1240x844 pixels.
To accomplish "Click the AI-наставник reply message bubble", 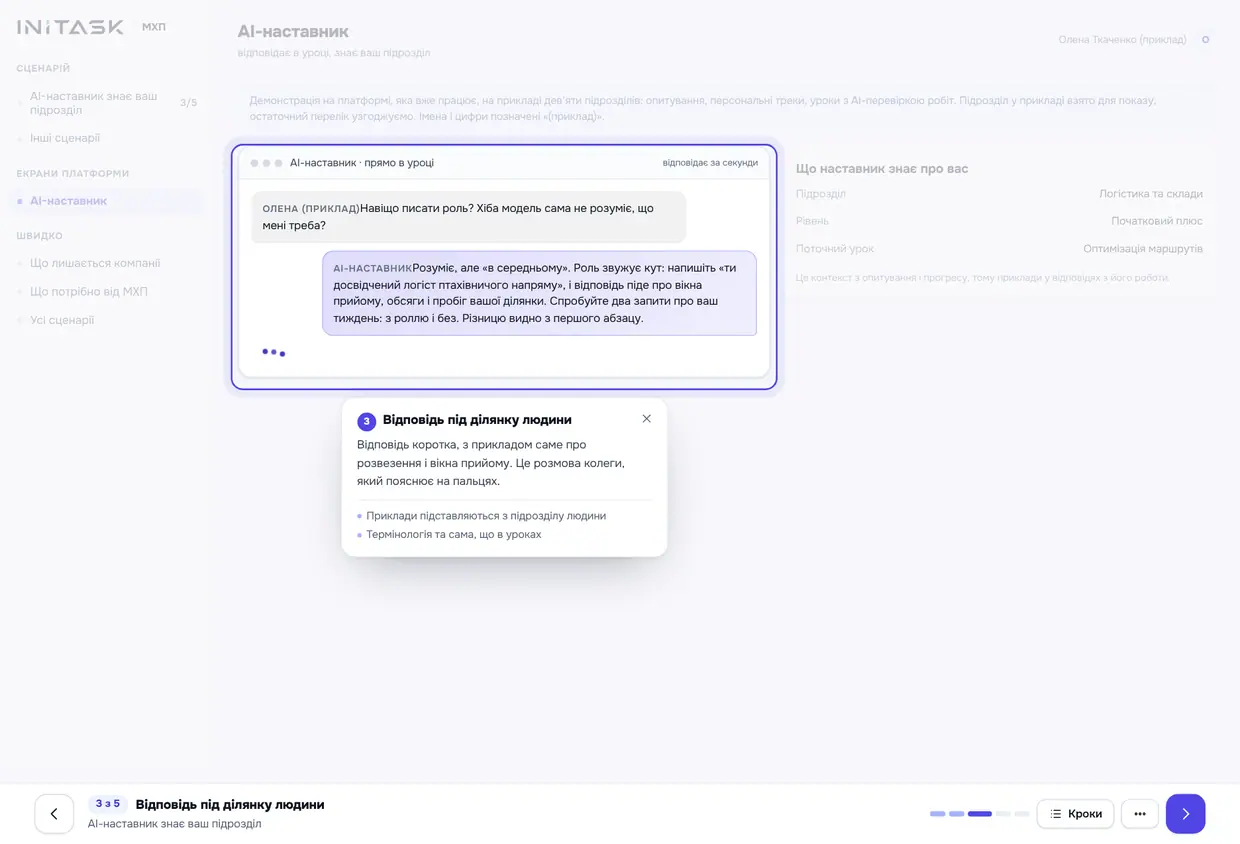I will click(x=539, y=293).
